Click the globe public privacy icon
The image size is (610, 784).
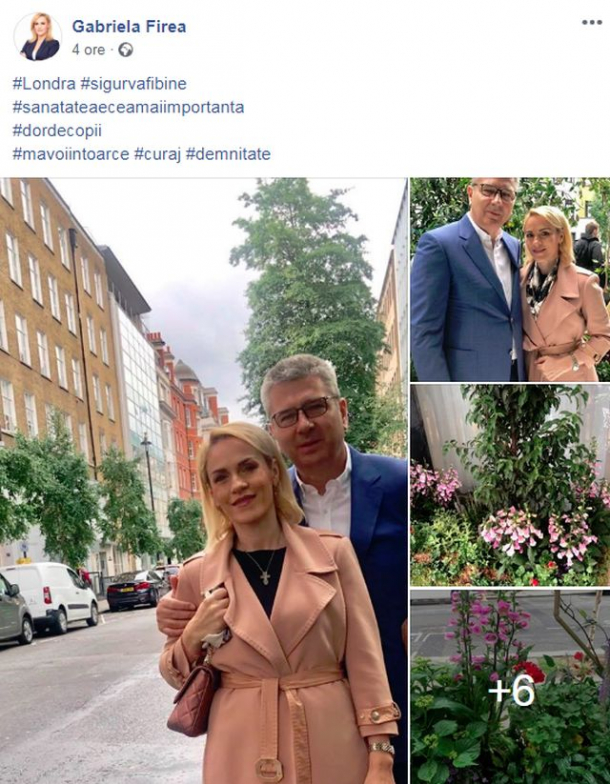coord(126,50)
